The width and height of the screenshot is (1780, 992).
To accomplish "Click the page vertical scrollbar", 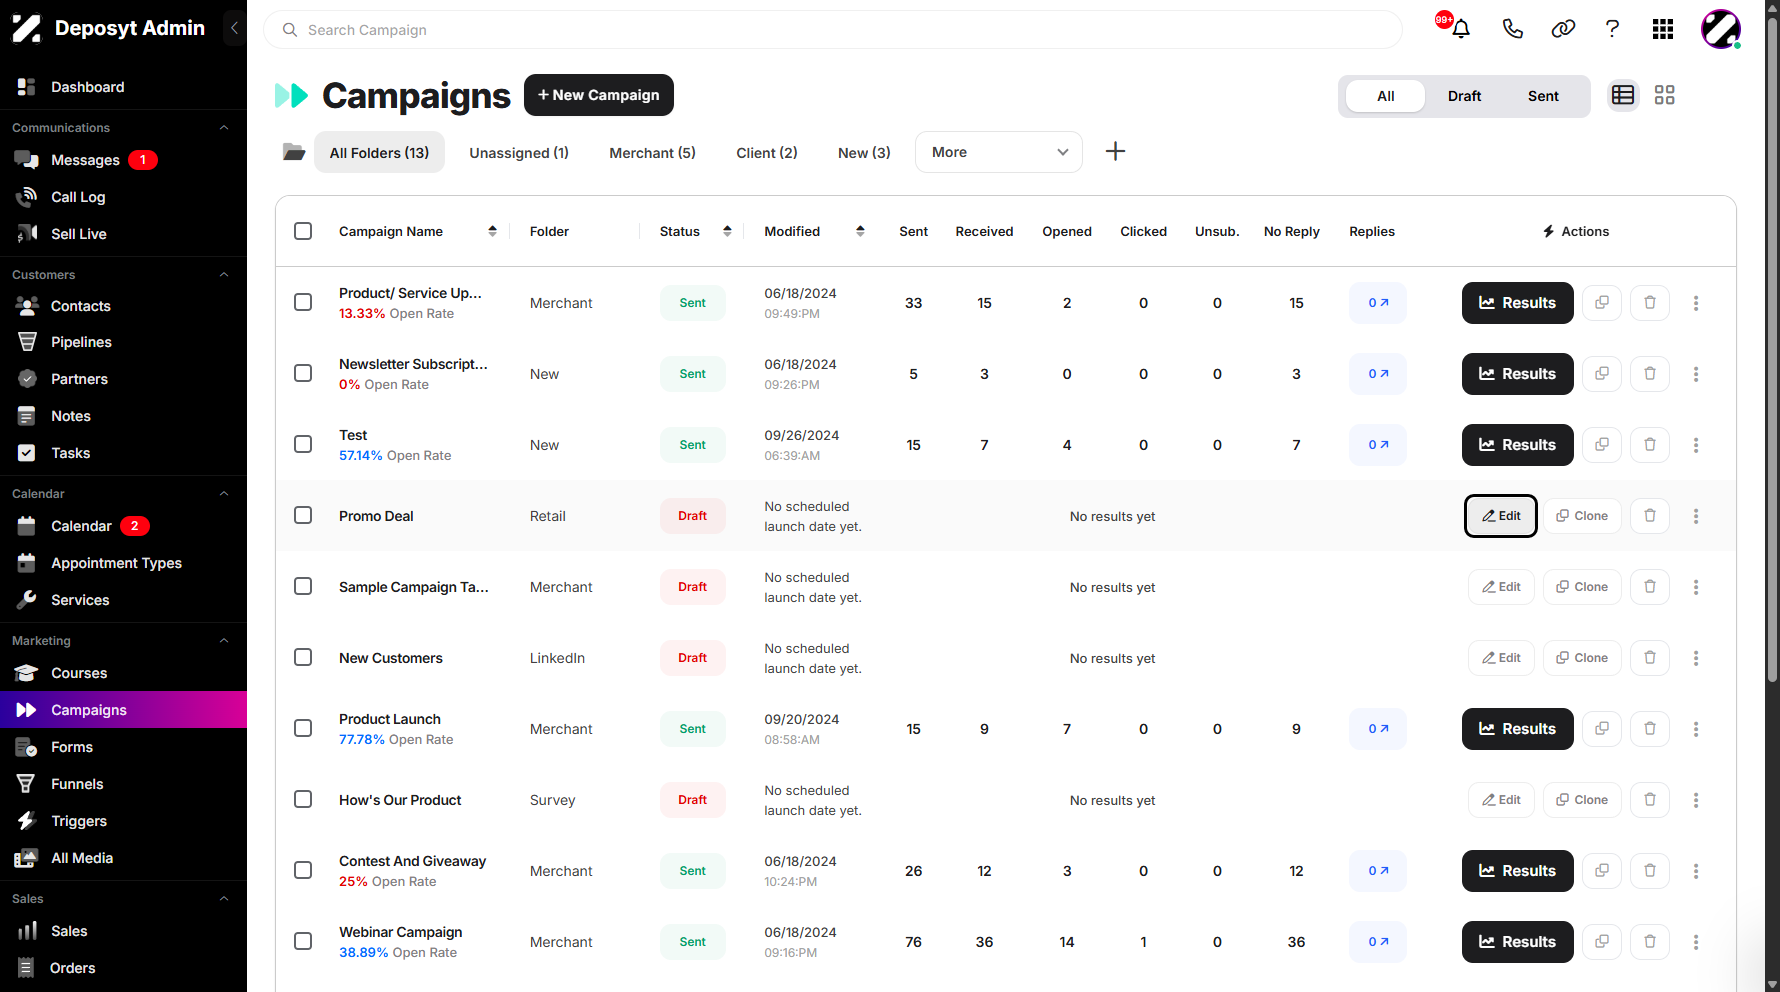I will click(1772, 350).
